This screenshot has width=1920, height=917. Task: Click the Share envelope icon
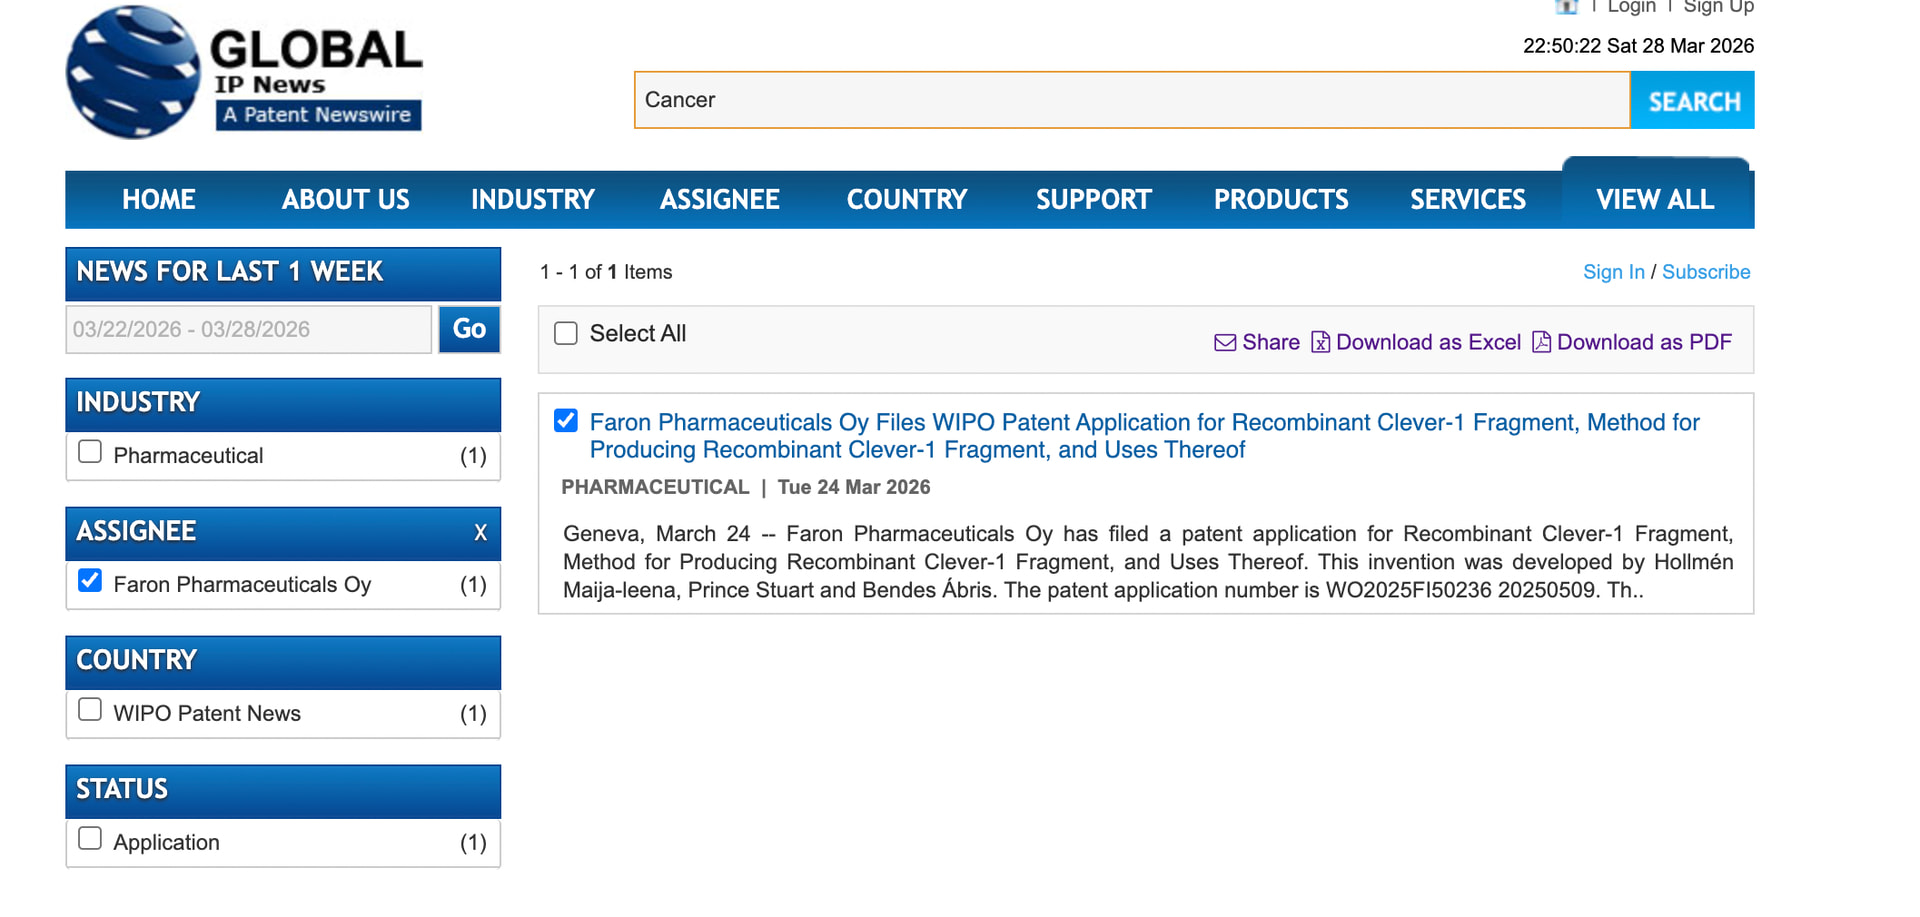[1224, 343]
